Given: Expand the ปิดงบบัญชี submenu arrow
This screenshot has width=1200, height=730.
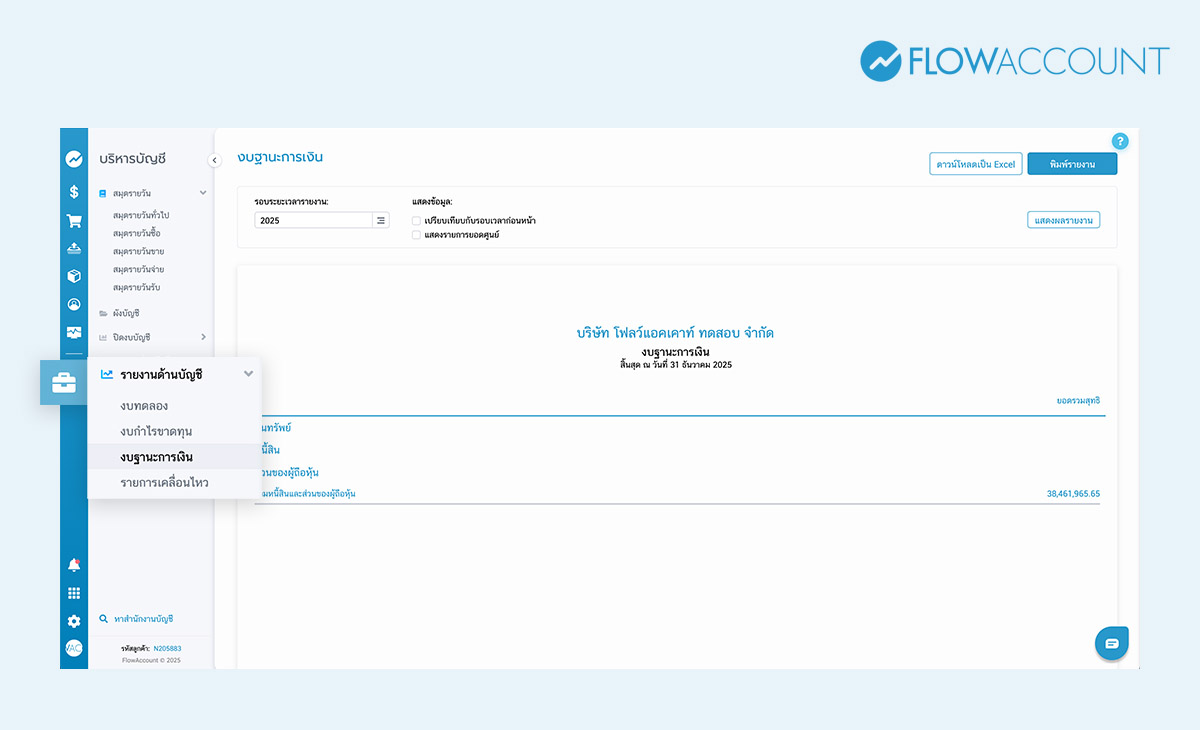Looking at the screenshot, I should click(x=203, y=337).
